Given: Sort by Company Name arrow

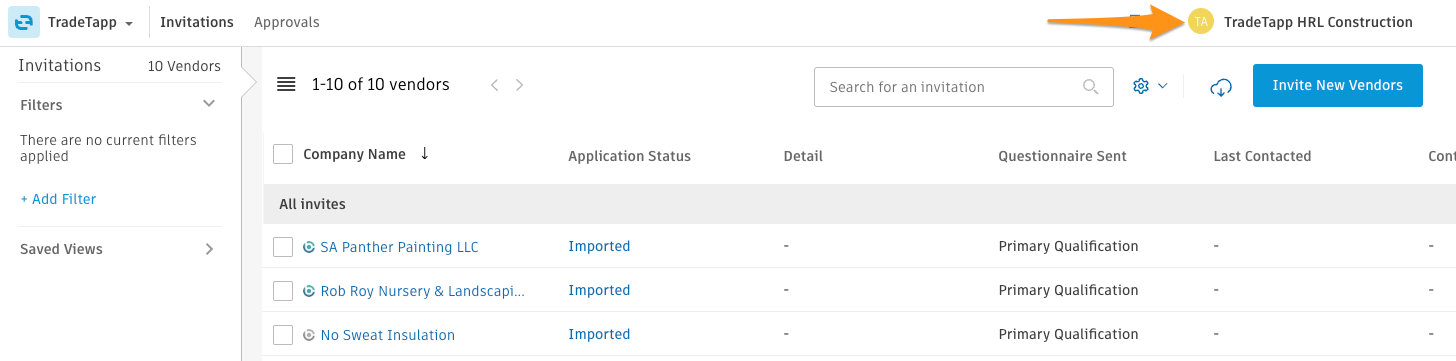Looking at the screenshot, I should [x=424, y=154].
